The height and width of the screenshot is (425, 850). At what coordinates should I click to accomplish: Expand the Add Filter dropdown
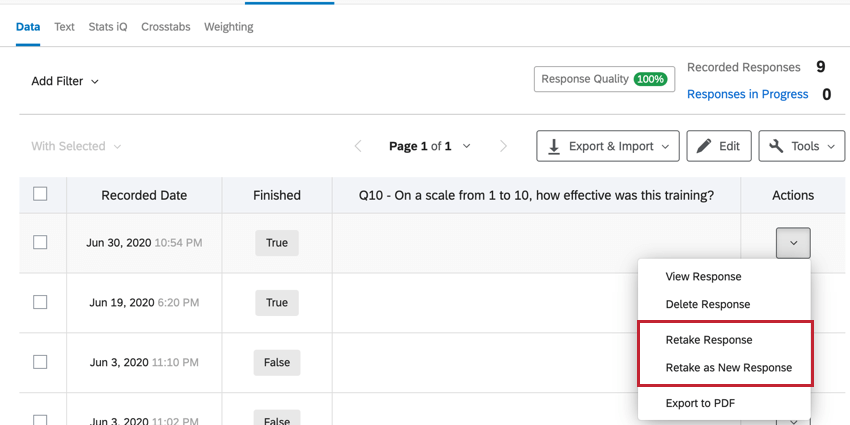pyautogui.click(x=65, y=81)
